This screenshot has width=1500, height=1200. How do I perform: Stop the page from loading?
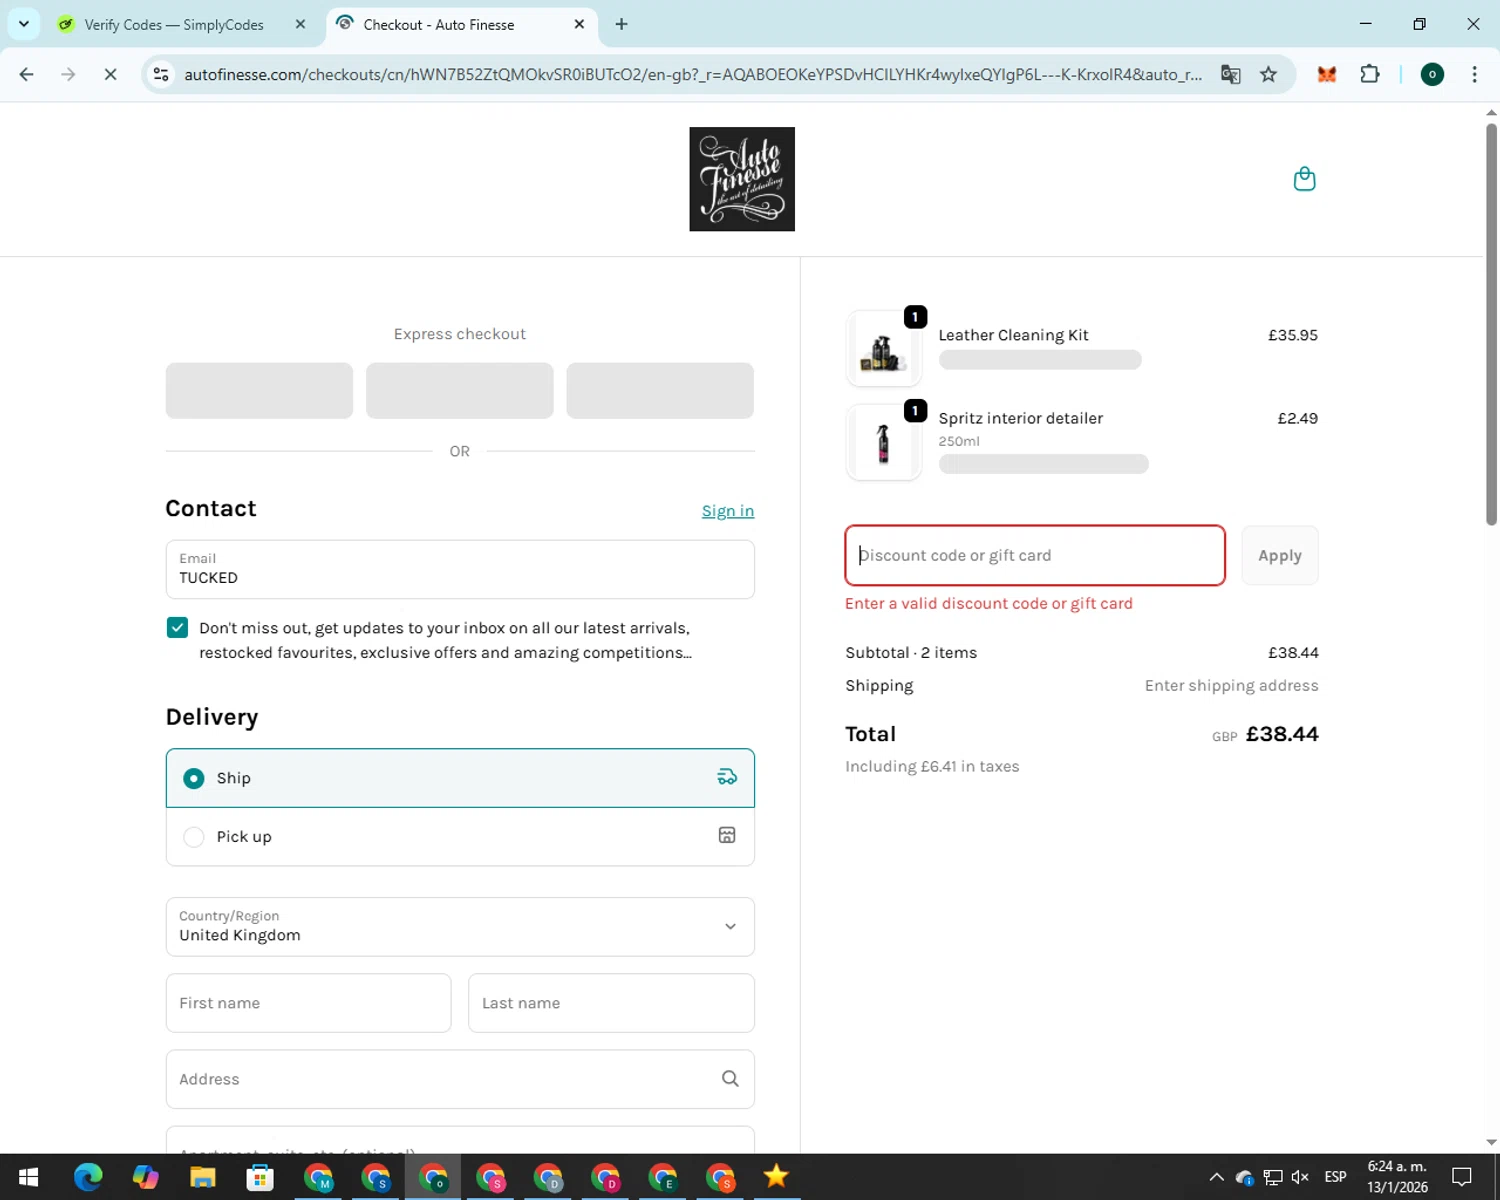pos(110,74)
